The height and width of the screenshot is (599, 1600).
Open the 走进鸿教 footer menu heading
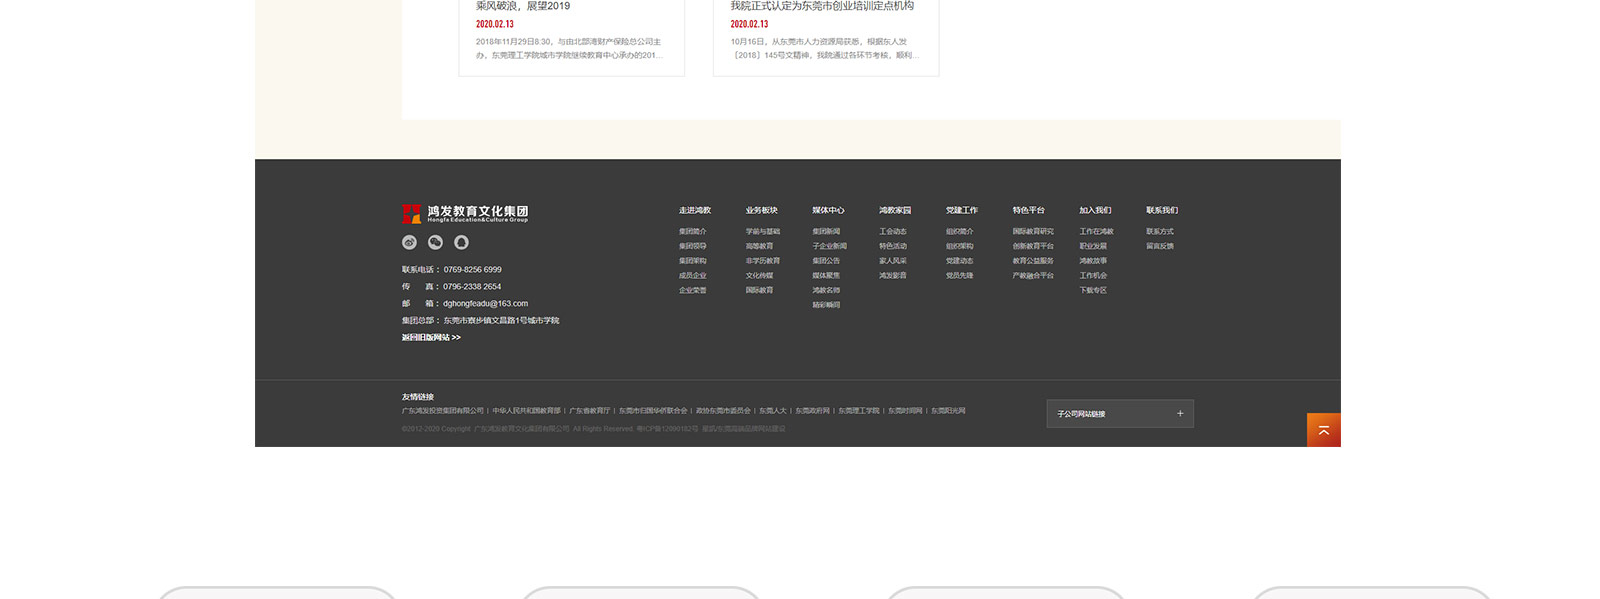point(695,210)
